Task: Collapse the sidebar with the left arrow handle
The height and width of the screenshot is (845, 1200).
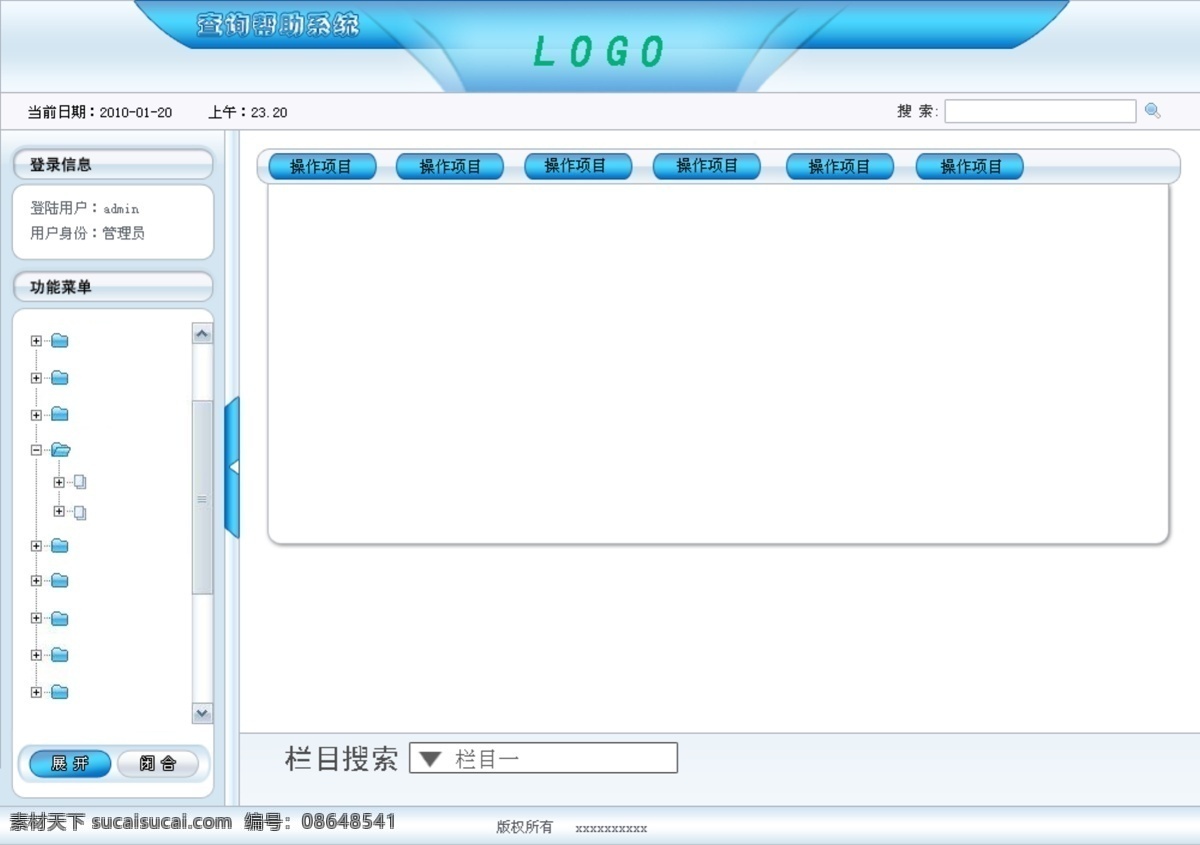Action: 233,467
